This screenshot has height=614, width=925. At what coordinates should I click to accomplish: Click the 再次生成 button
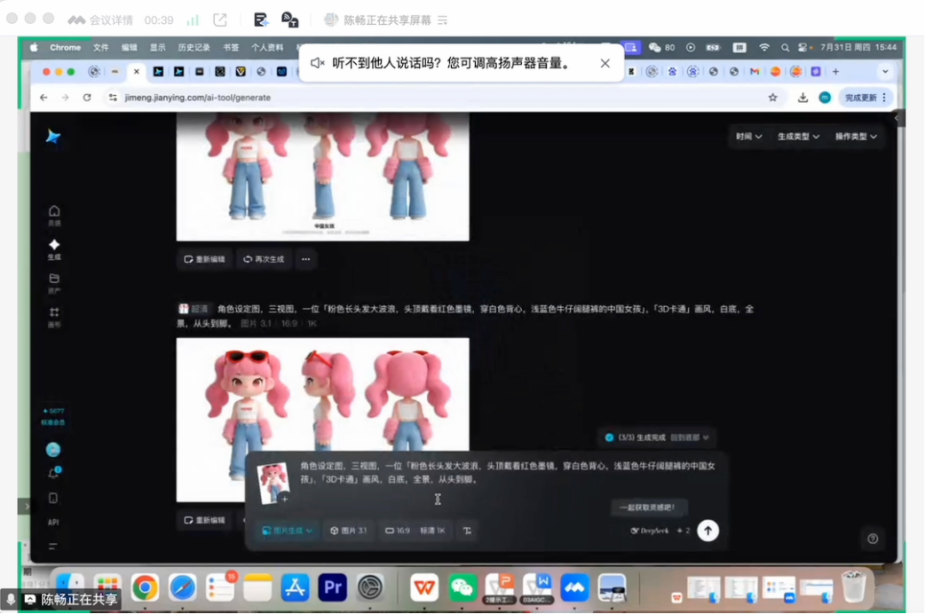264,259
